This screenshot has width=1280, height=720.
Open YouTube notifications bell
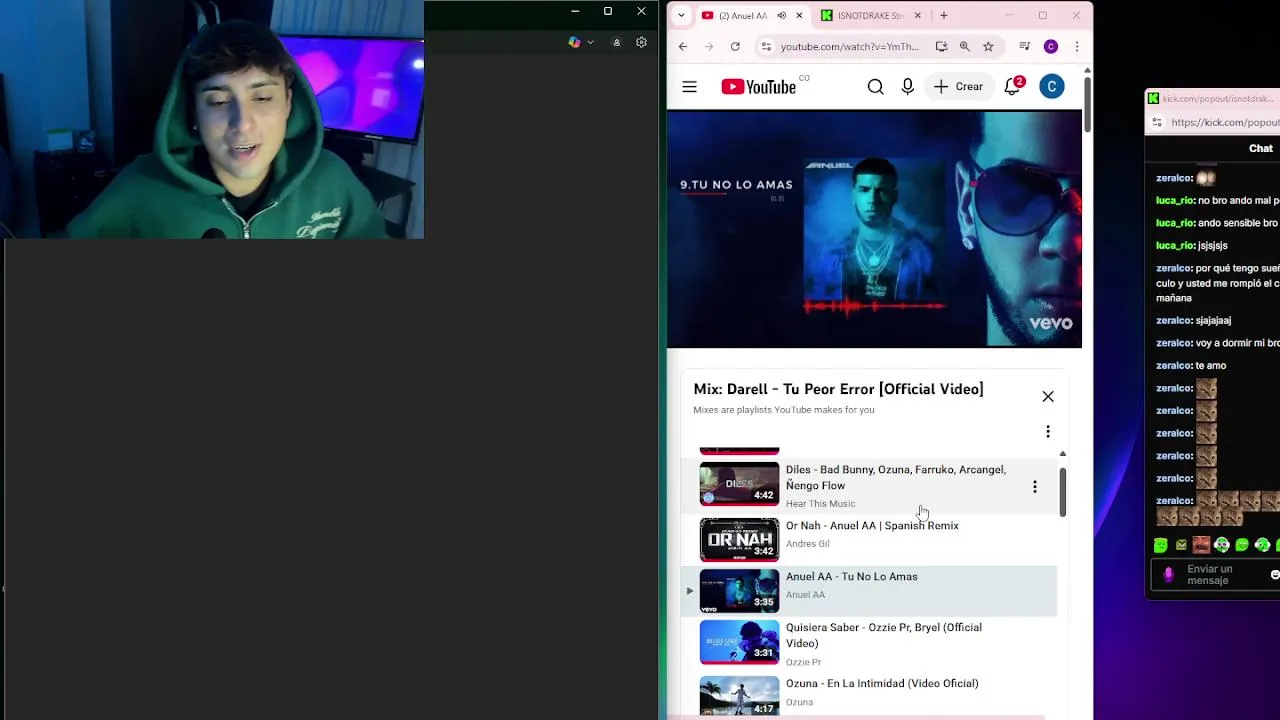[1012, 87]
